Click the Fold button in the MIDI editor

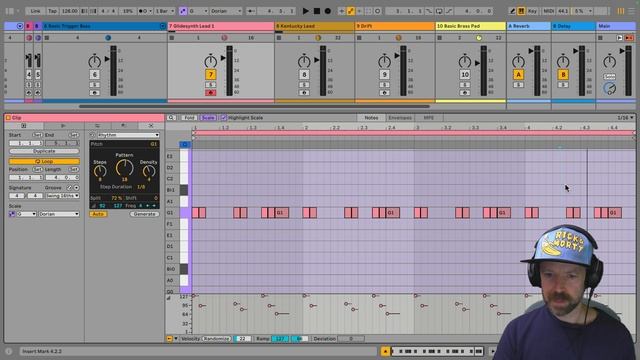(x=189, y=118)
